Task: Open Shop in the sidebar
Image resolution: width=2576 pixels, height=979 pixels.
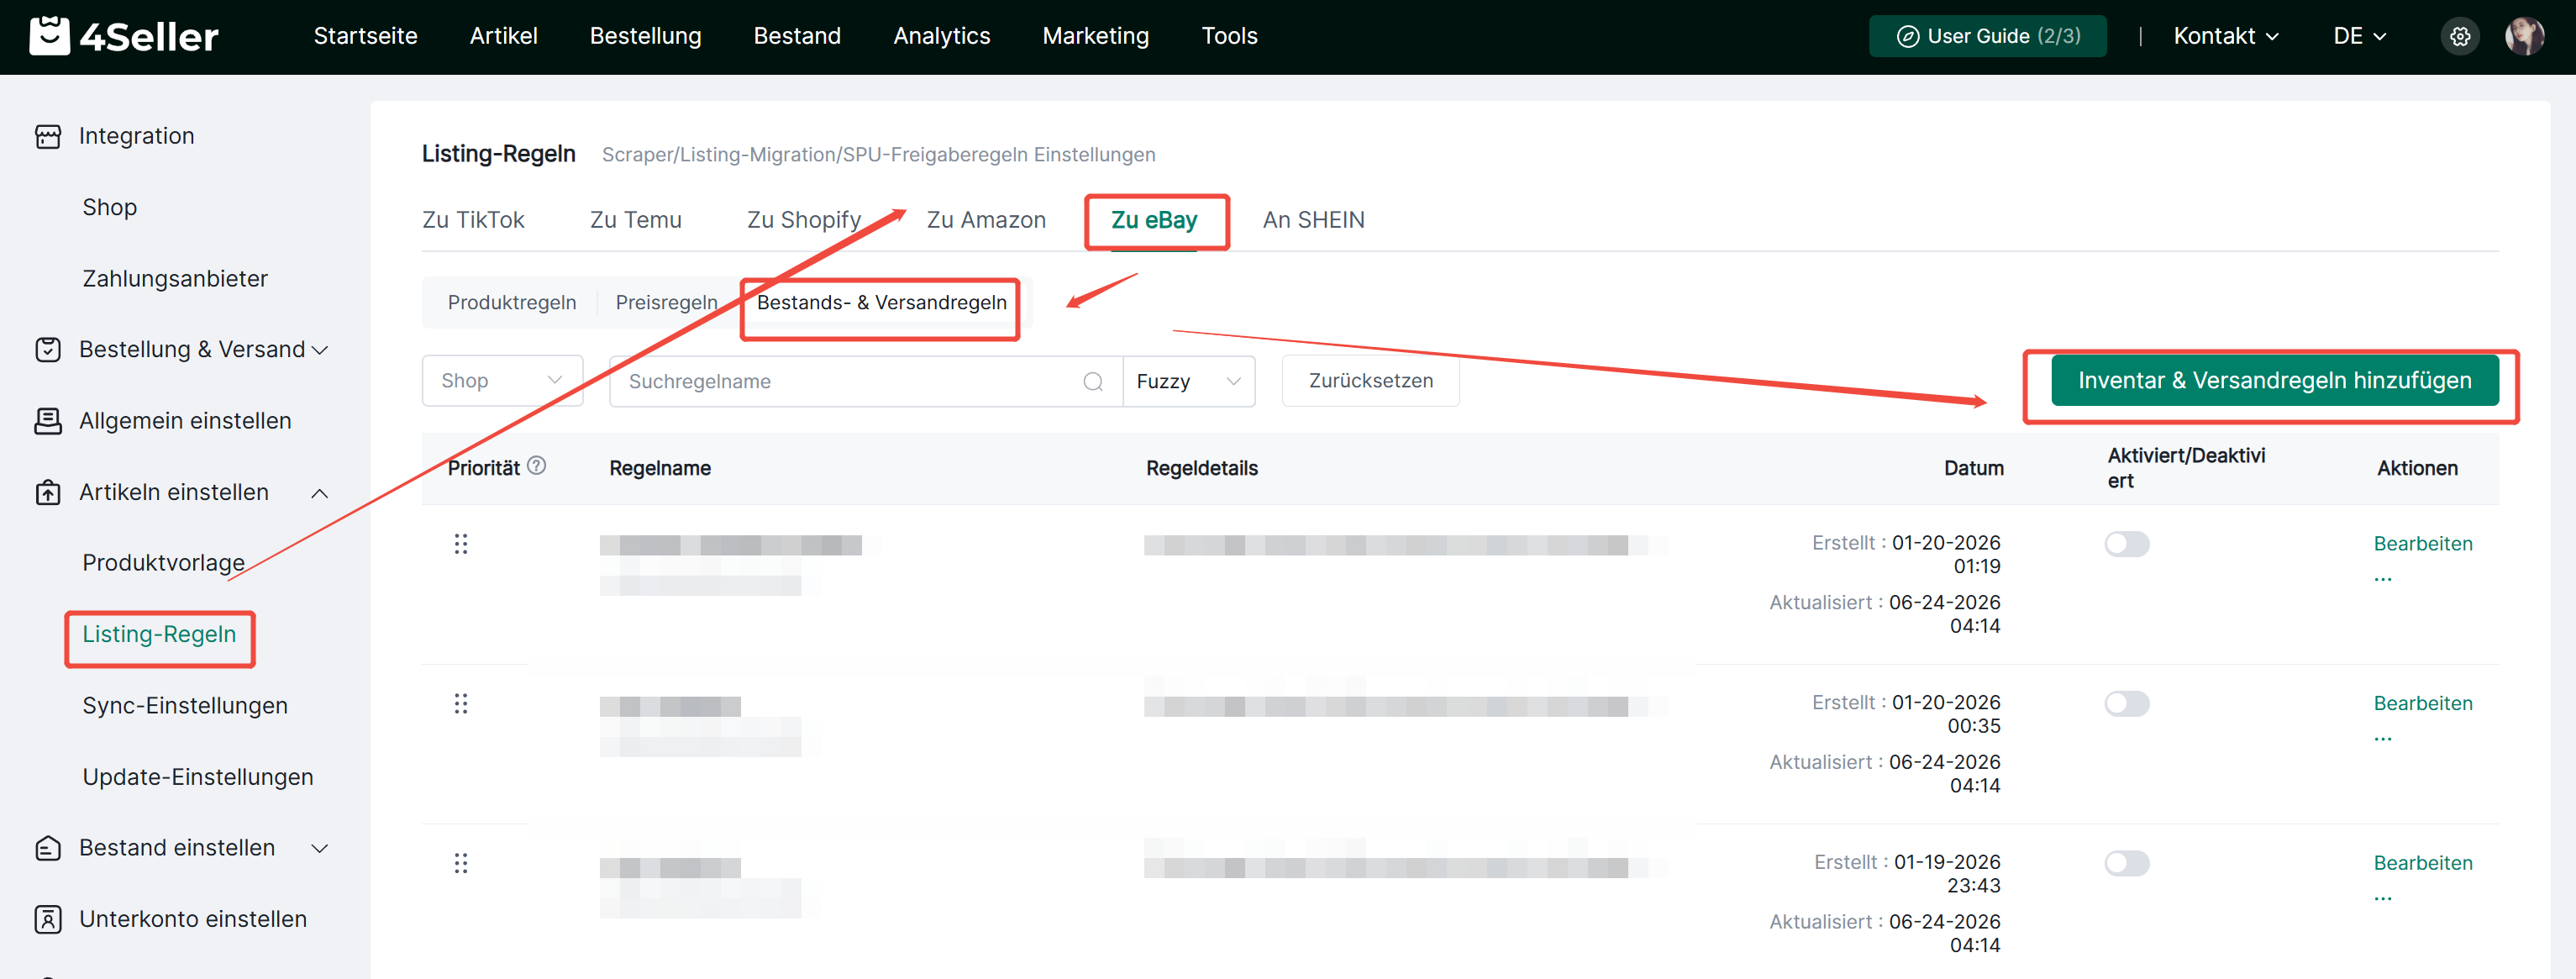Action: [x=110, y=207]
